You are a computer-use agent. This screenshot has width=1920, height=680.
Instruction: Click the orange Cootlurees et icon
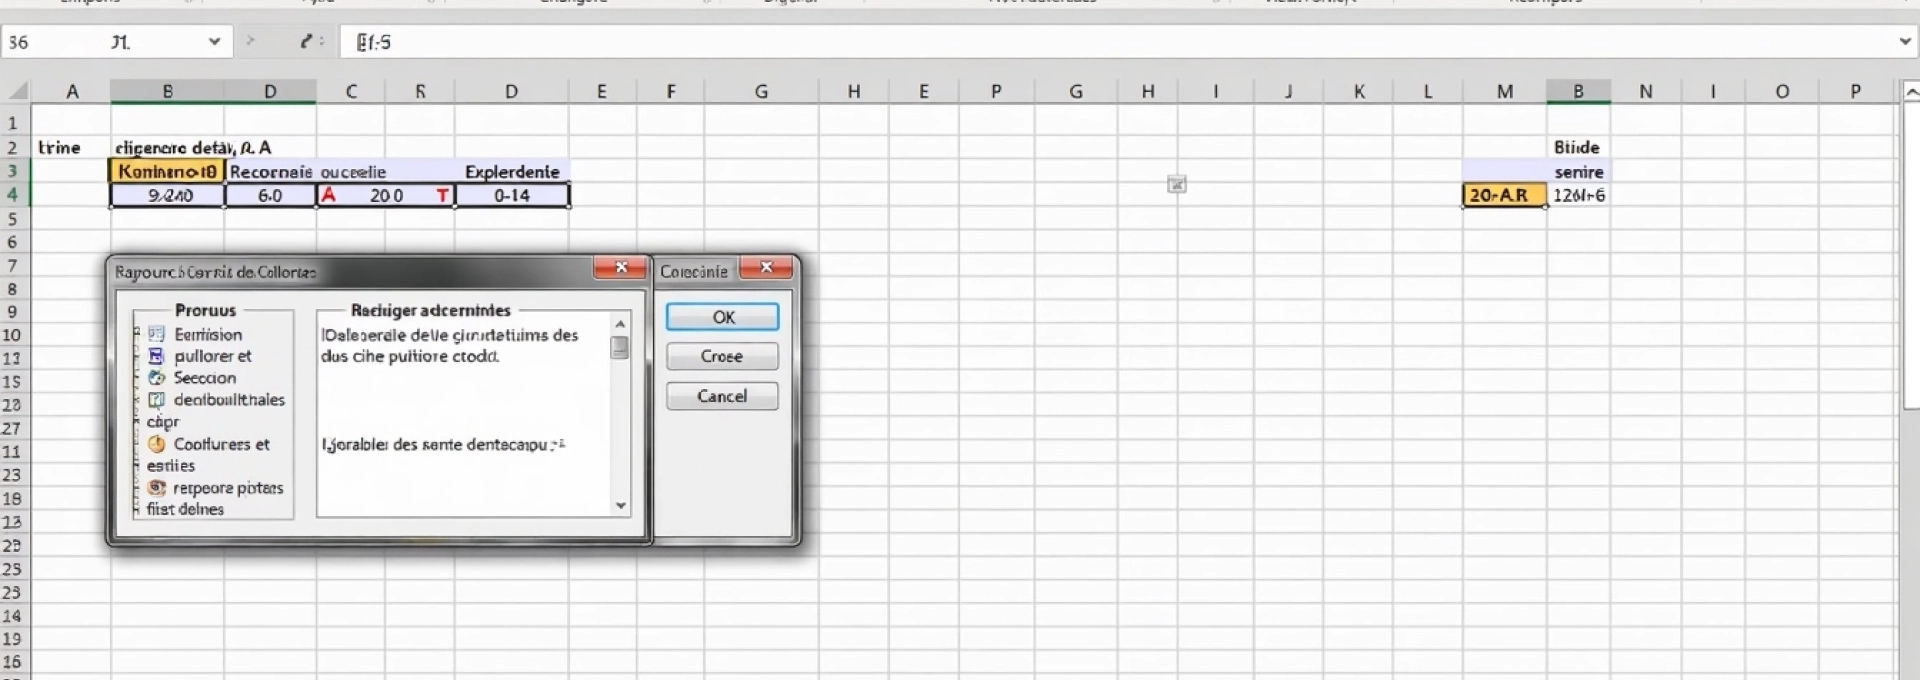click(x=156, y=444)
